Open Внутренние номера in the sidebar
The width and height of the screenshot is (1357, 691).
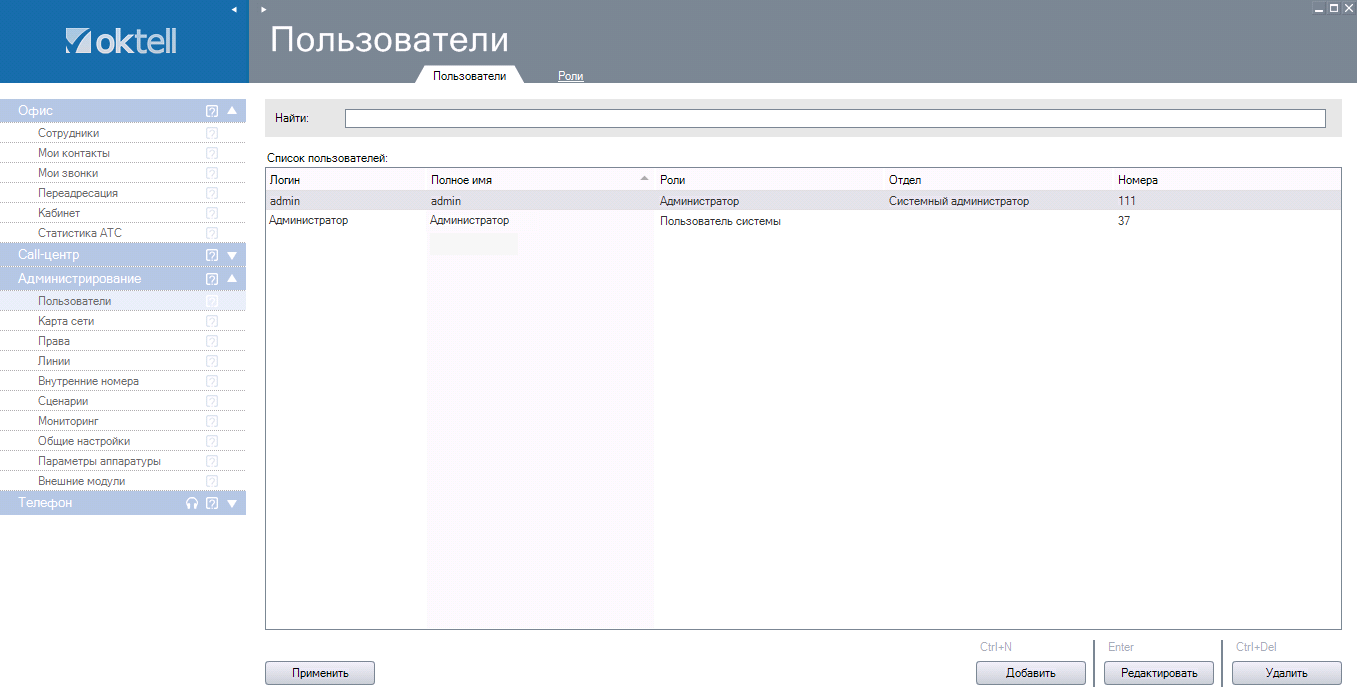click(x=88, y=381)
